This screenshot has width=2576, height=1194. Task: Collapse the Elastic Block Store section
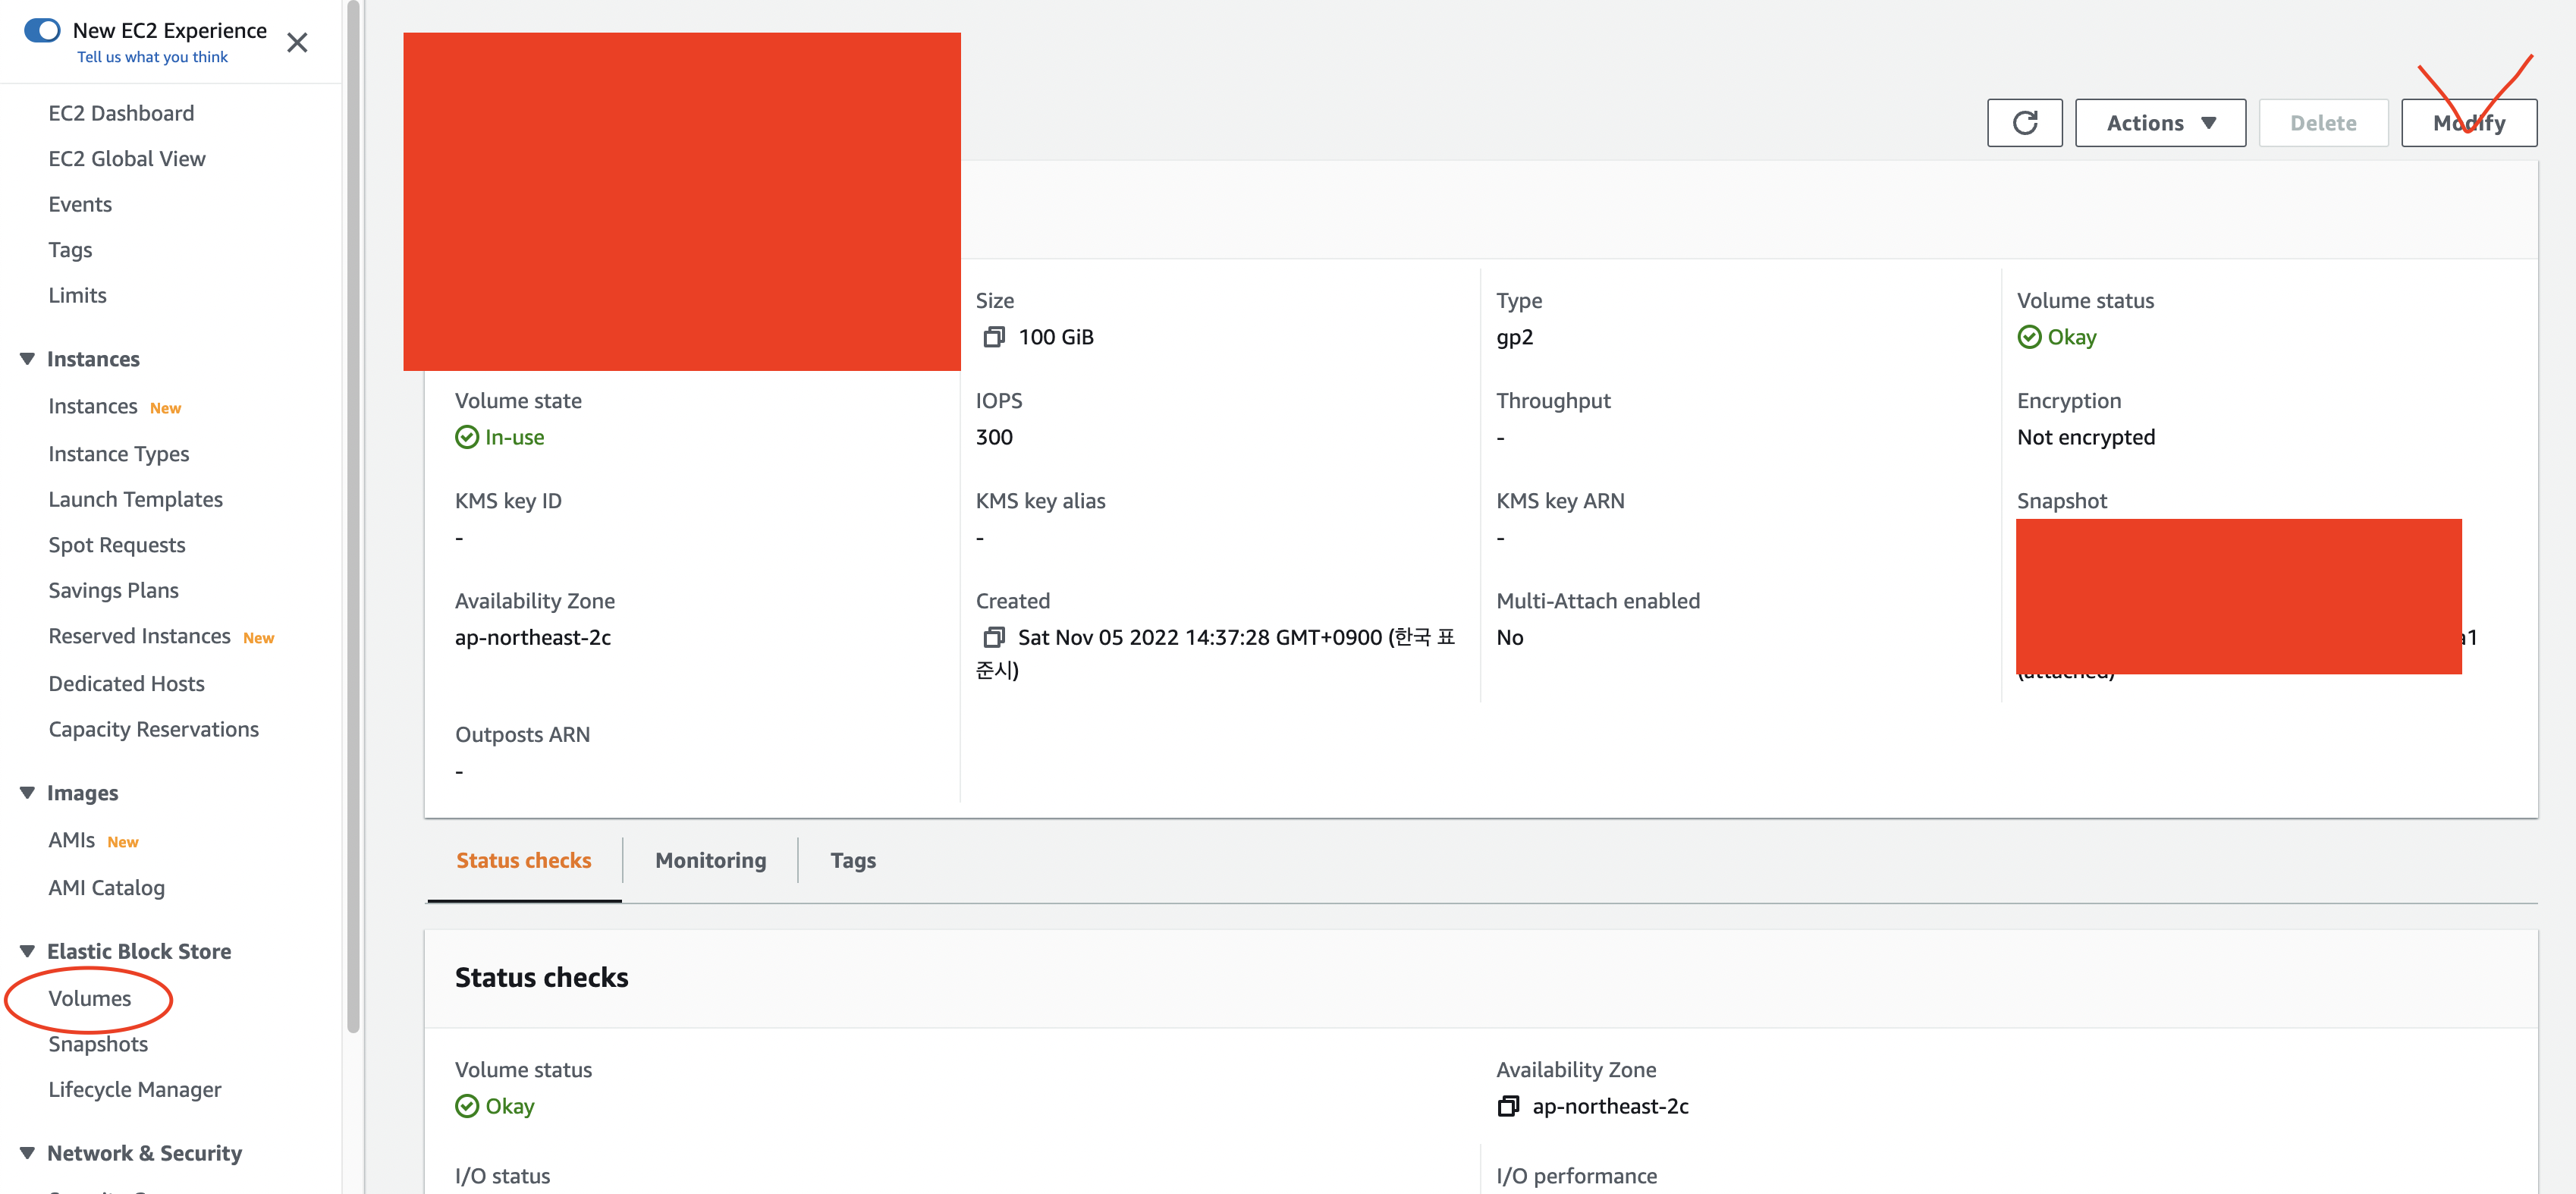tap(27, 951)
